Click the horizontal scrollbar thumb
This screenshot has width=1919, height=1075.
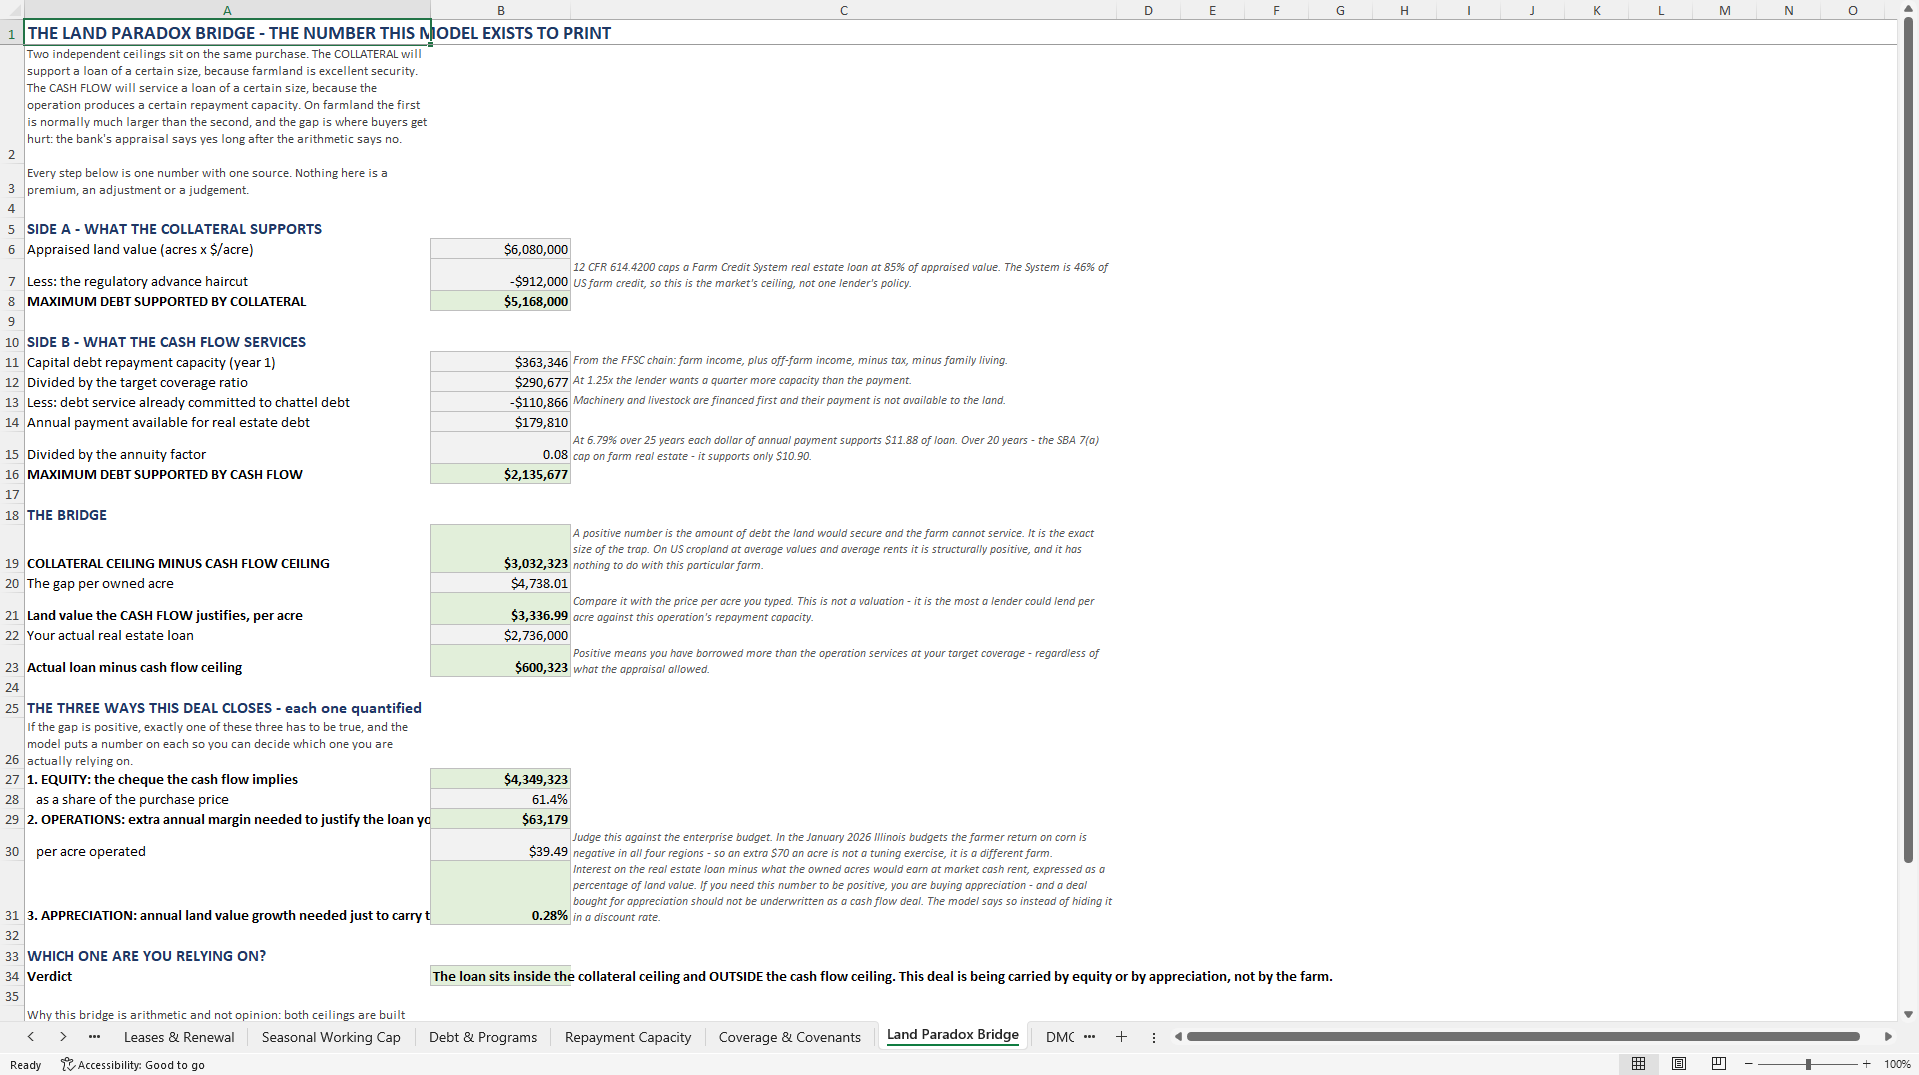(x=1523, y=1037)
